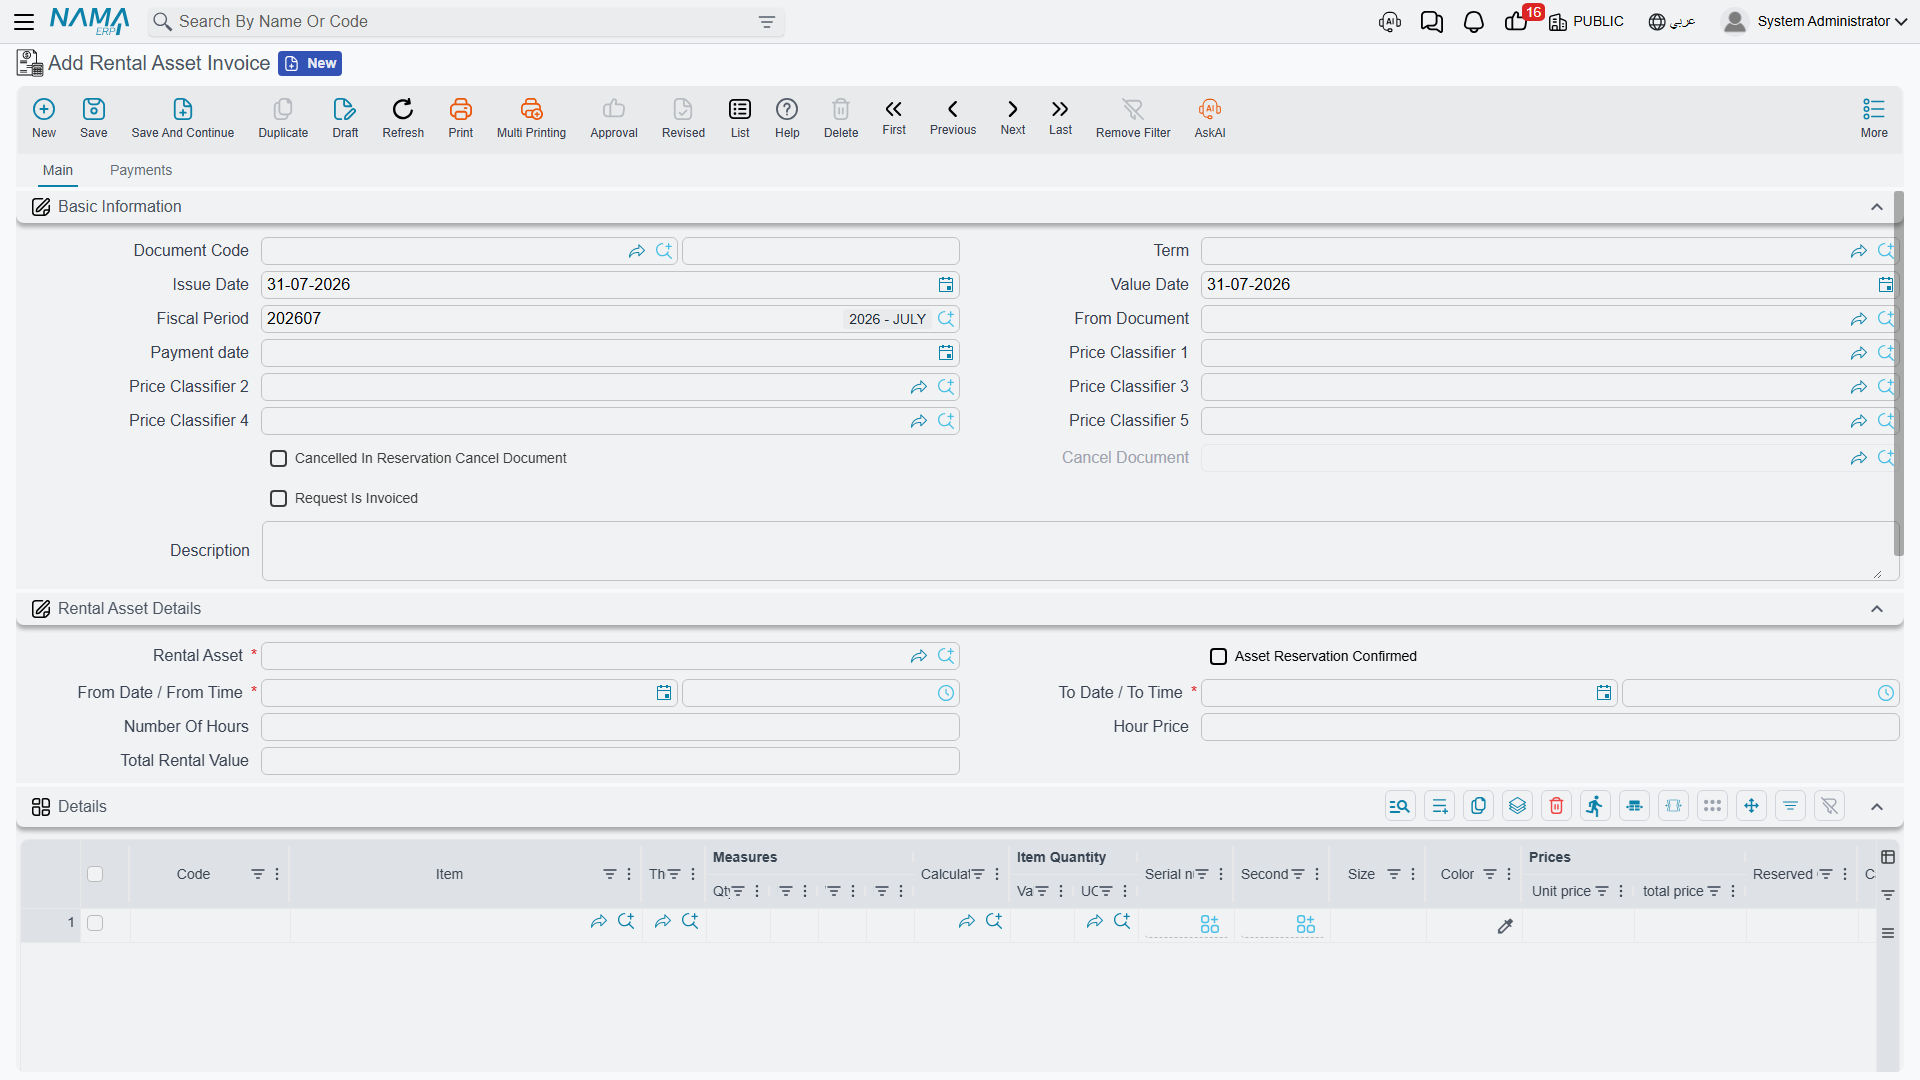Open search filter options dropdown
Image resolution: width=1920 pixels, height=1080 pixels.
(767, 22)
